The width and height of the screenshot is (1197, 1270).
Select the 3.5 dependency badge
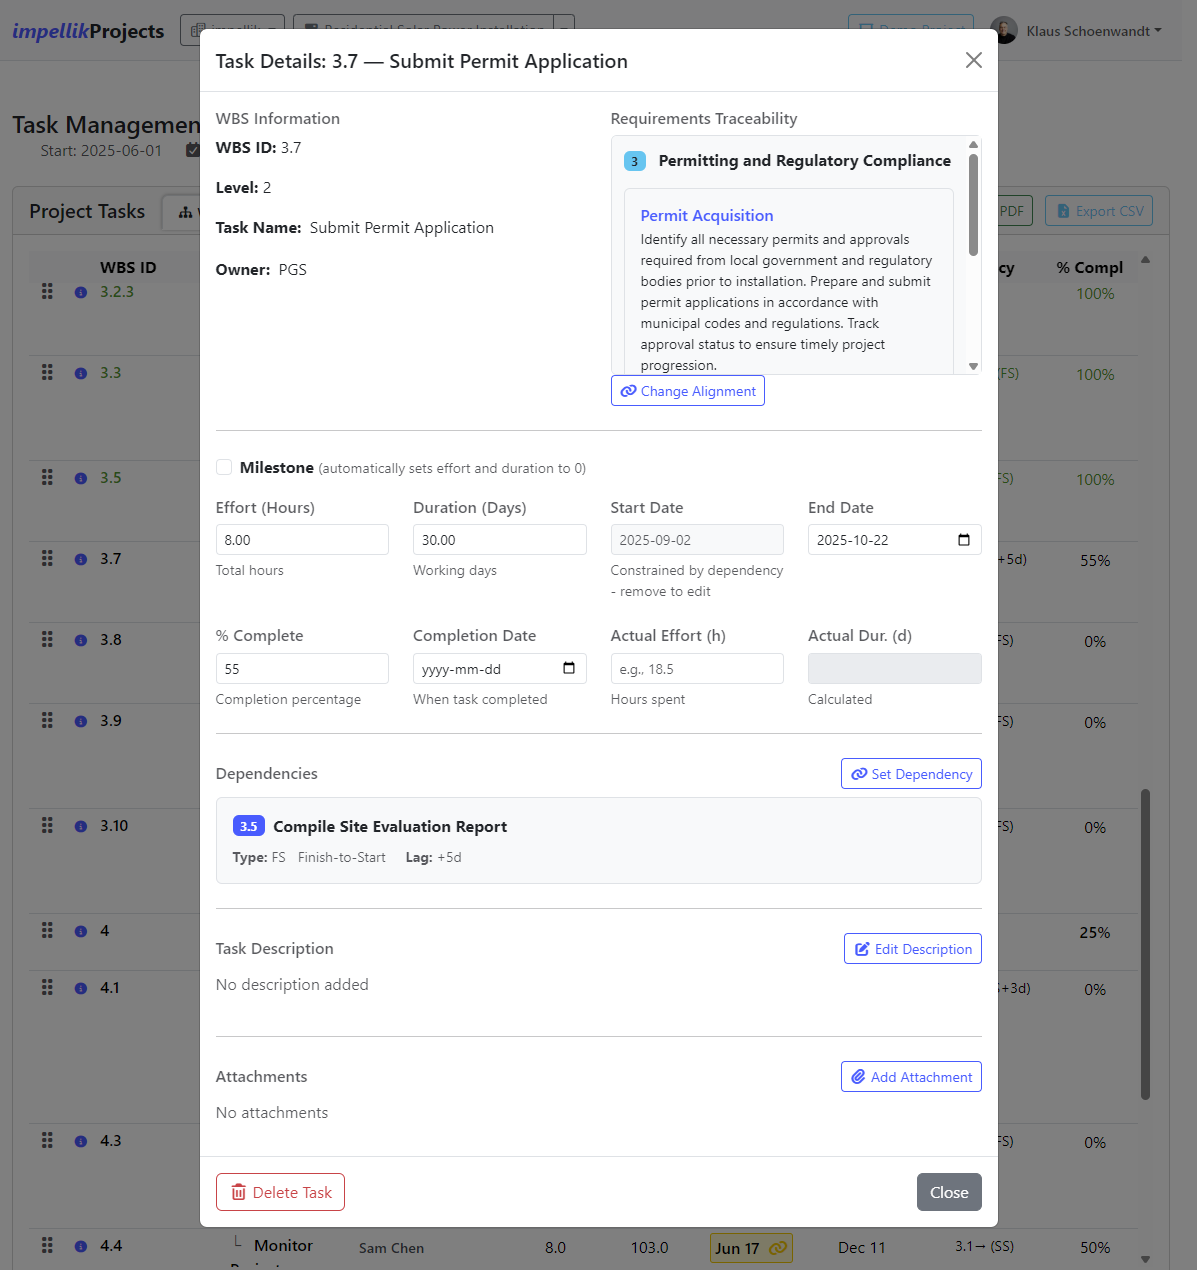coord(248,826)
